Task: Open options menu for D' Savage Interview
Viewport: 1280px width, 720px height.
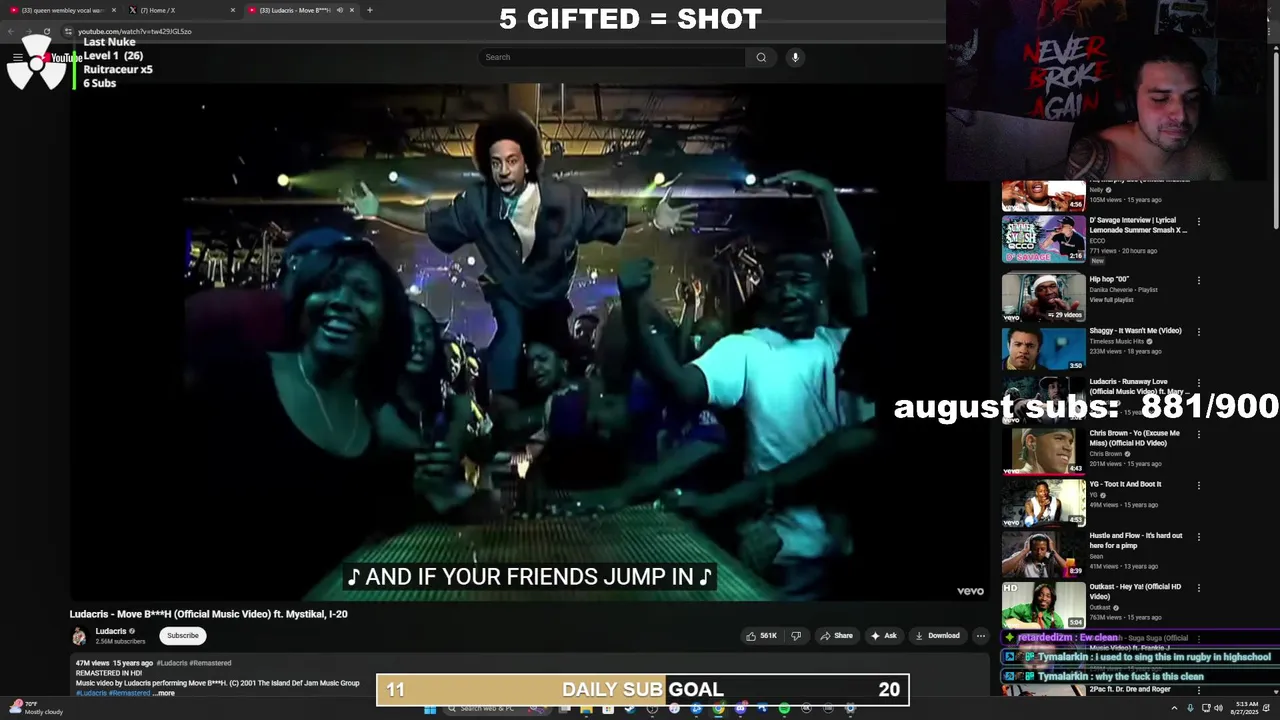Action: coord(1198,221)
